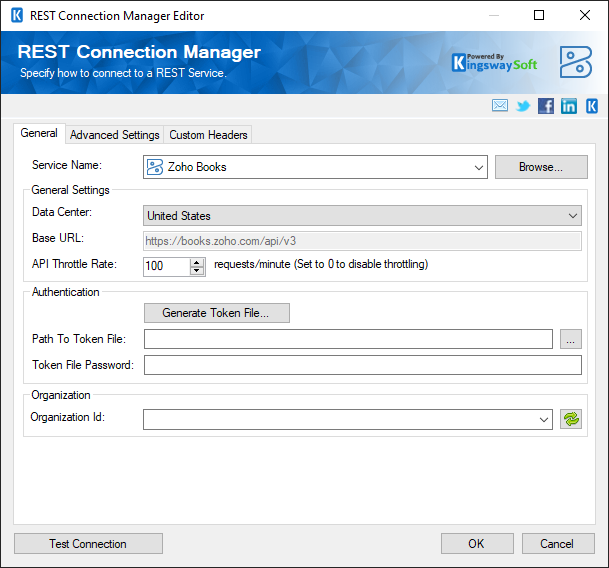
Task: Click the KingswaySoft K icon beside LinkedIn
Action: coord(592,106)
